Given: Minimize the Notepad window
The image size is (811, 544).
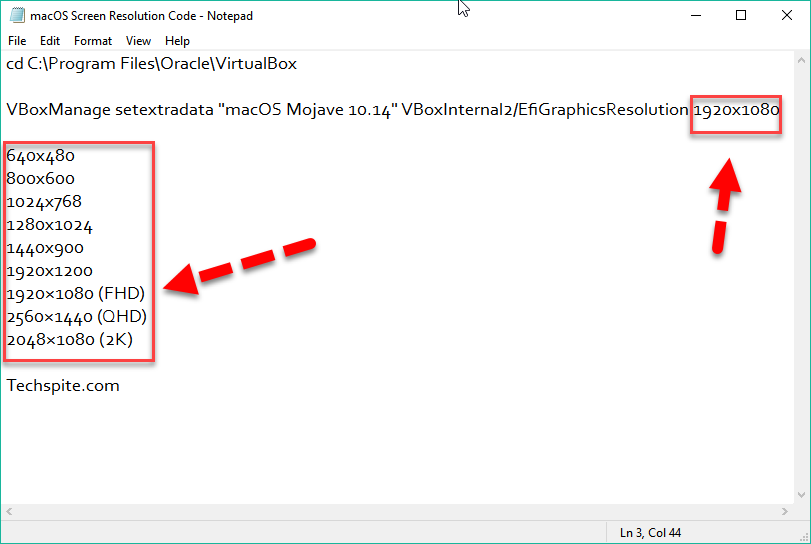Looking at the screenshot, I should pos(695,15).
